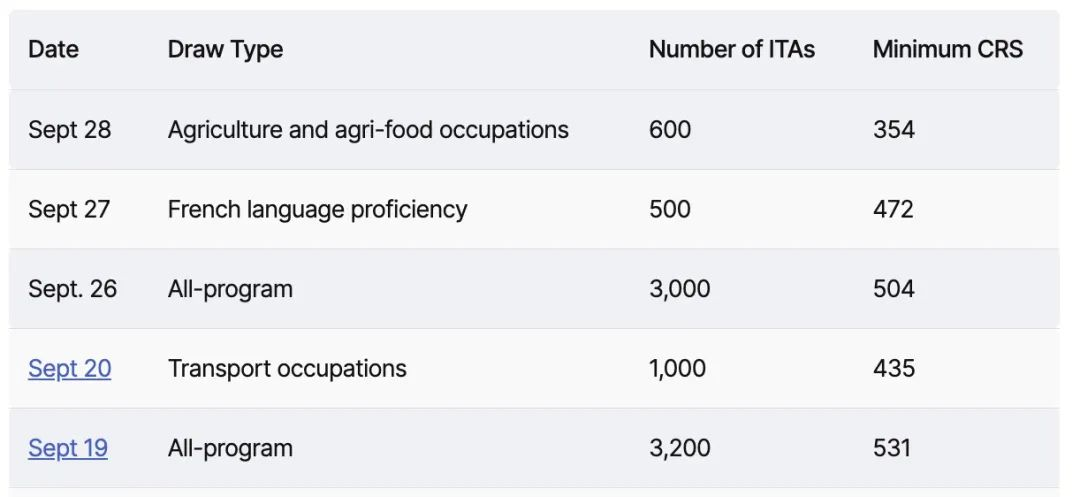The image size is (1080, 497).
Task: Open the Sept 19 draw link
Action: click(68, 448)
